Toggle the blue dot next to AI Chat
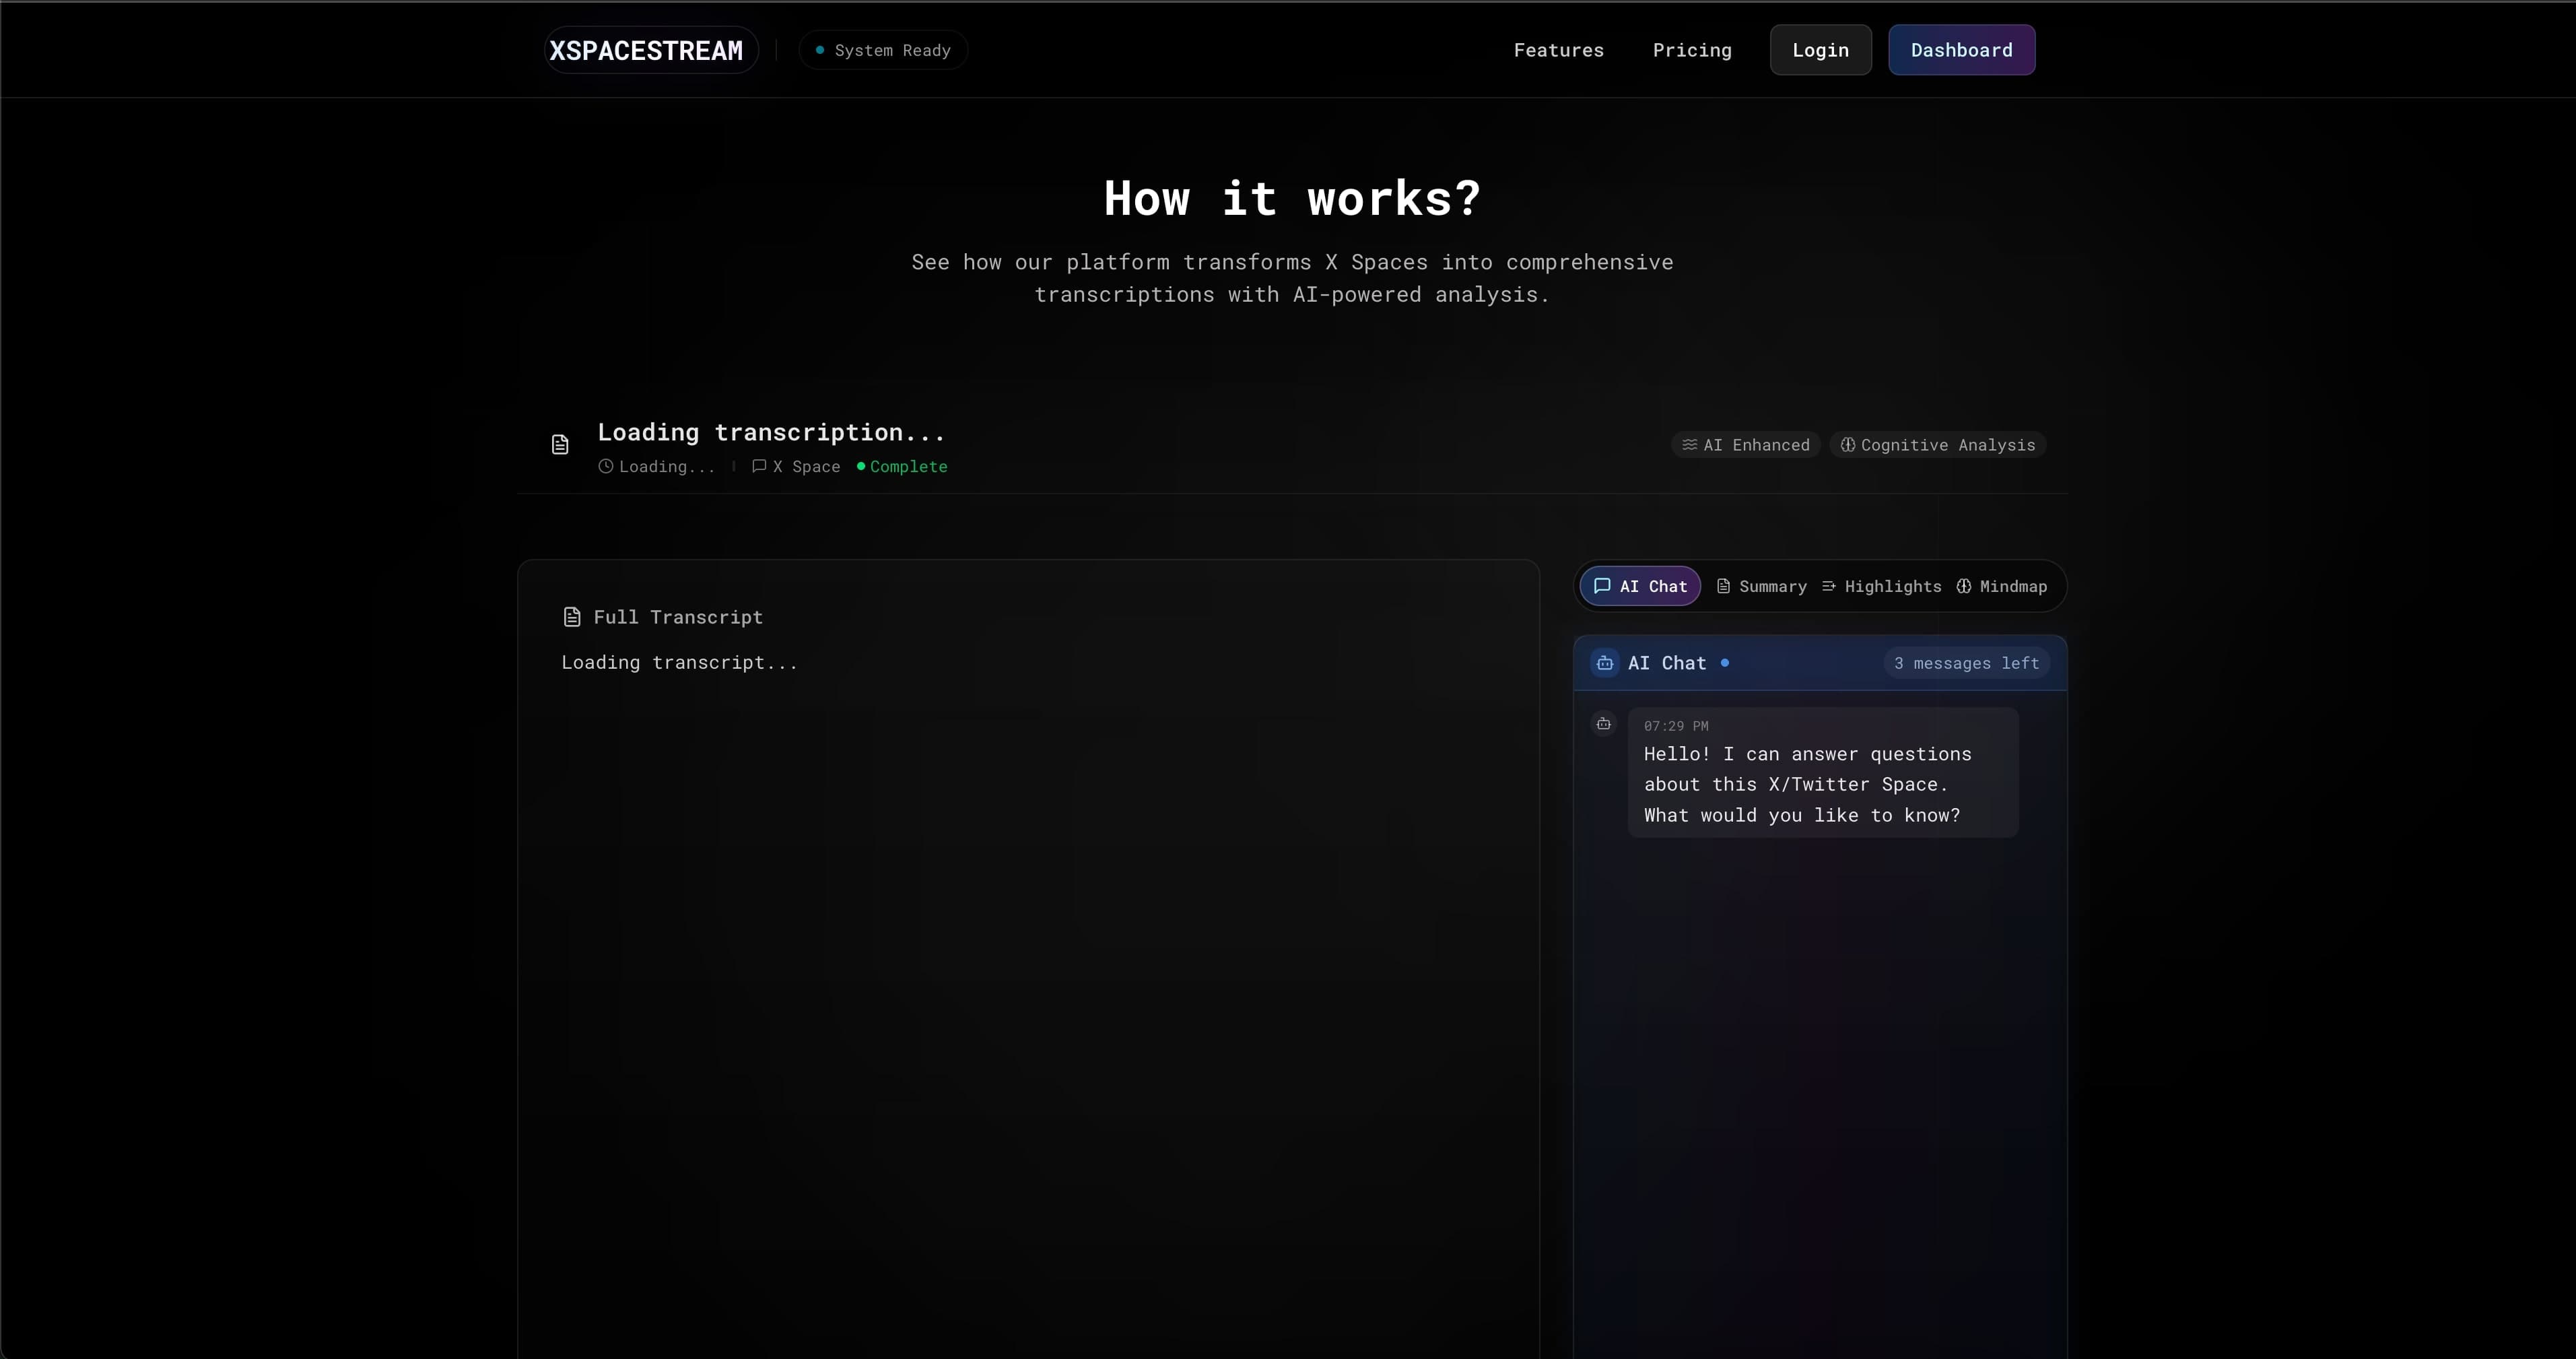This screenshot has width=2576, height=1359. click(1726, 662)
